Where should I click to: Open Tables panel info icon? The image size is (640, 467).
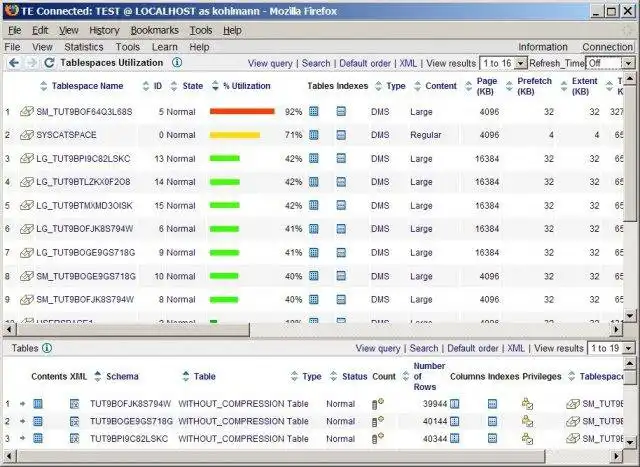pos(47,348)
